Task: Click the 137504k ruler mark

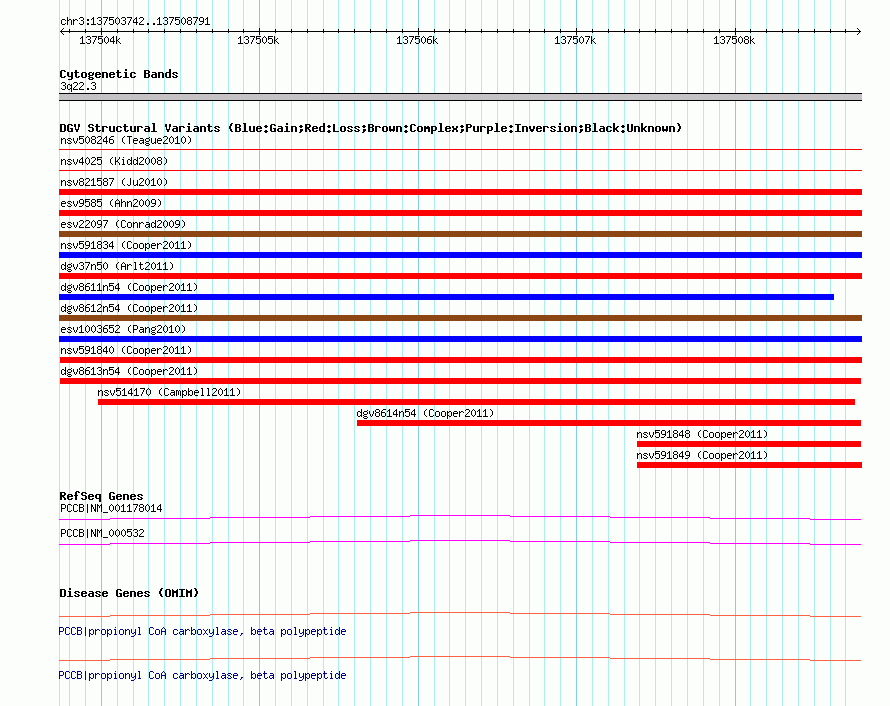Action: [100, 40]
